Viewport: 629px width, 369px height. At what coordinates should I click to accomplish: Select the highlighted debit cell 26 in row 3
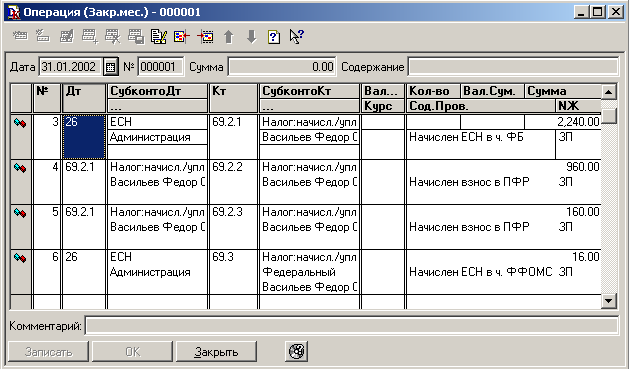(x=84, y=137)
